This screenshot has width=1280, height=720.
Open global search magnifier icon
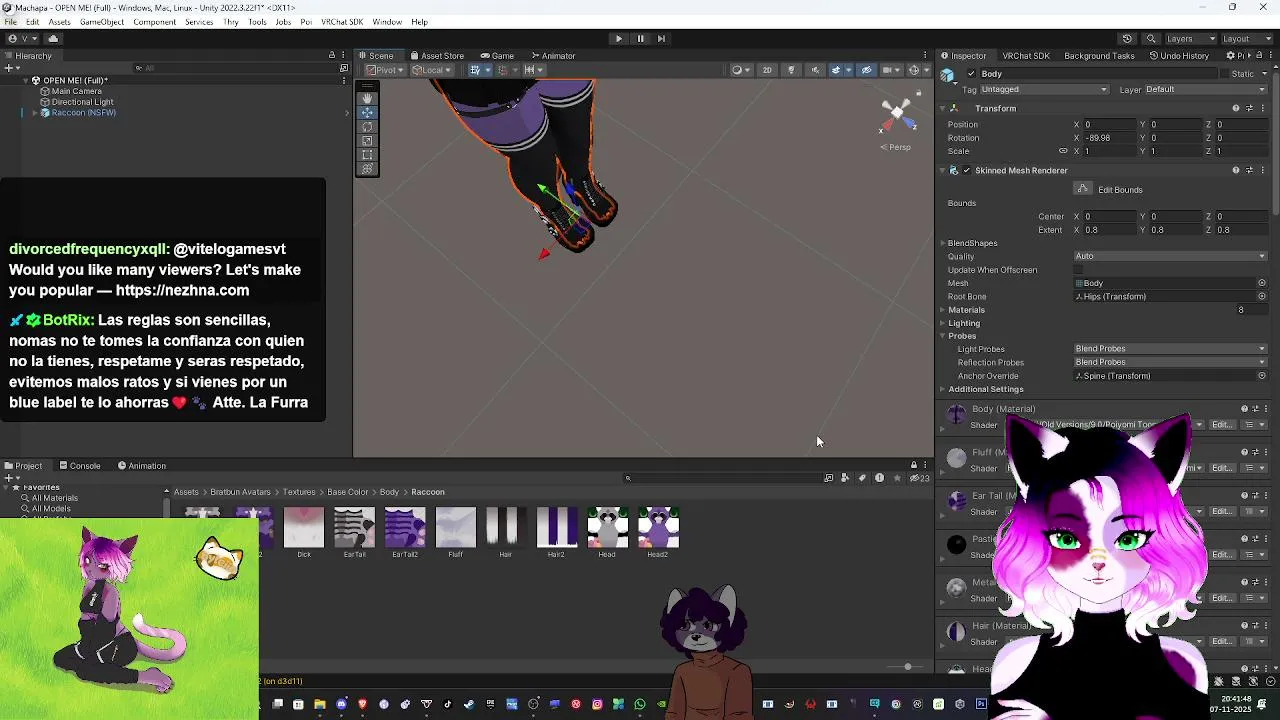[1151, 38]
